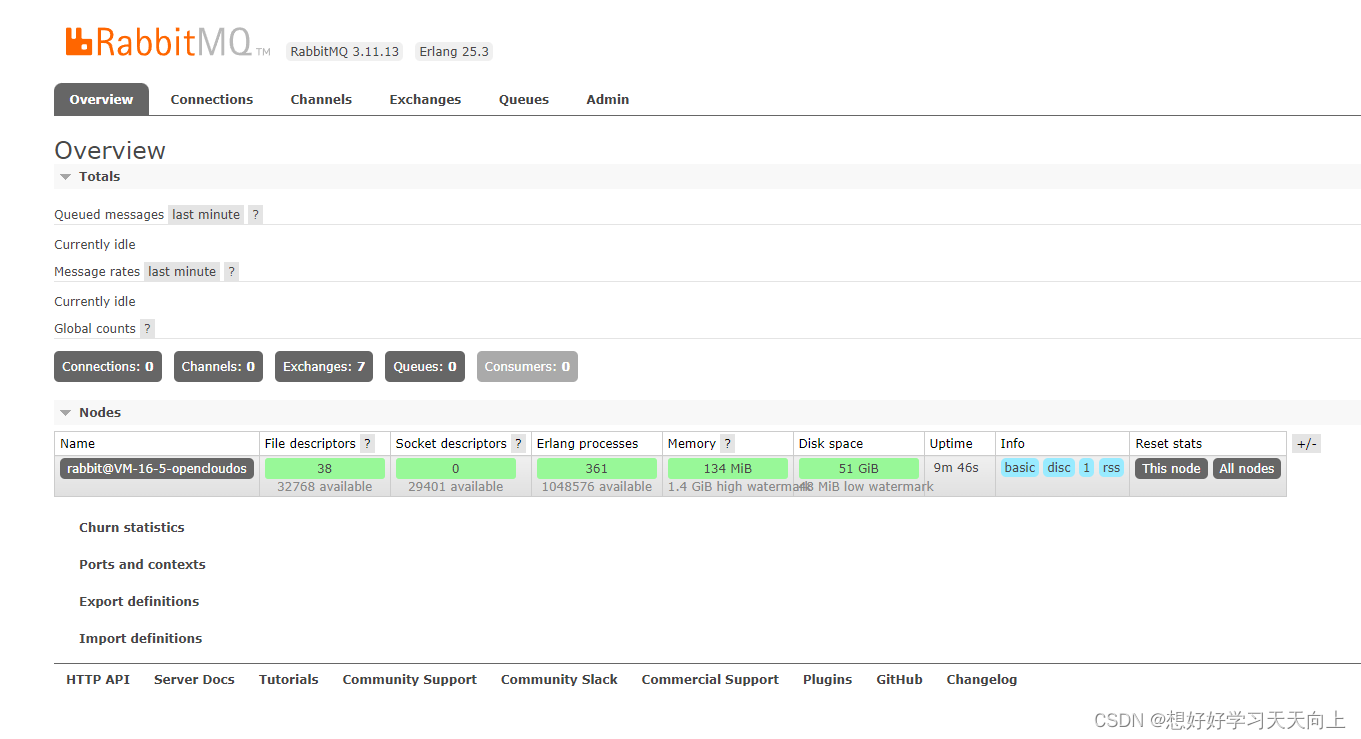This screenshot has width=1361, height=739.
Task: Click the RabbitMQ 3.11.13 version label
Action: (x=344, y=52)
